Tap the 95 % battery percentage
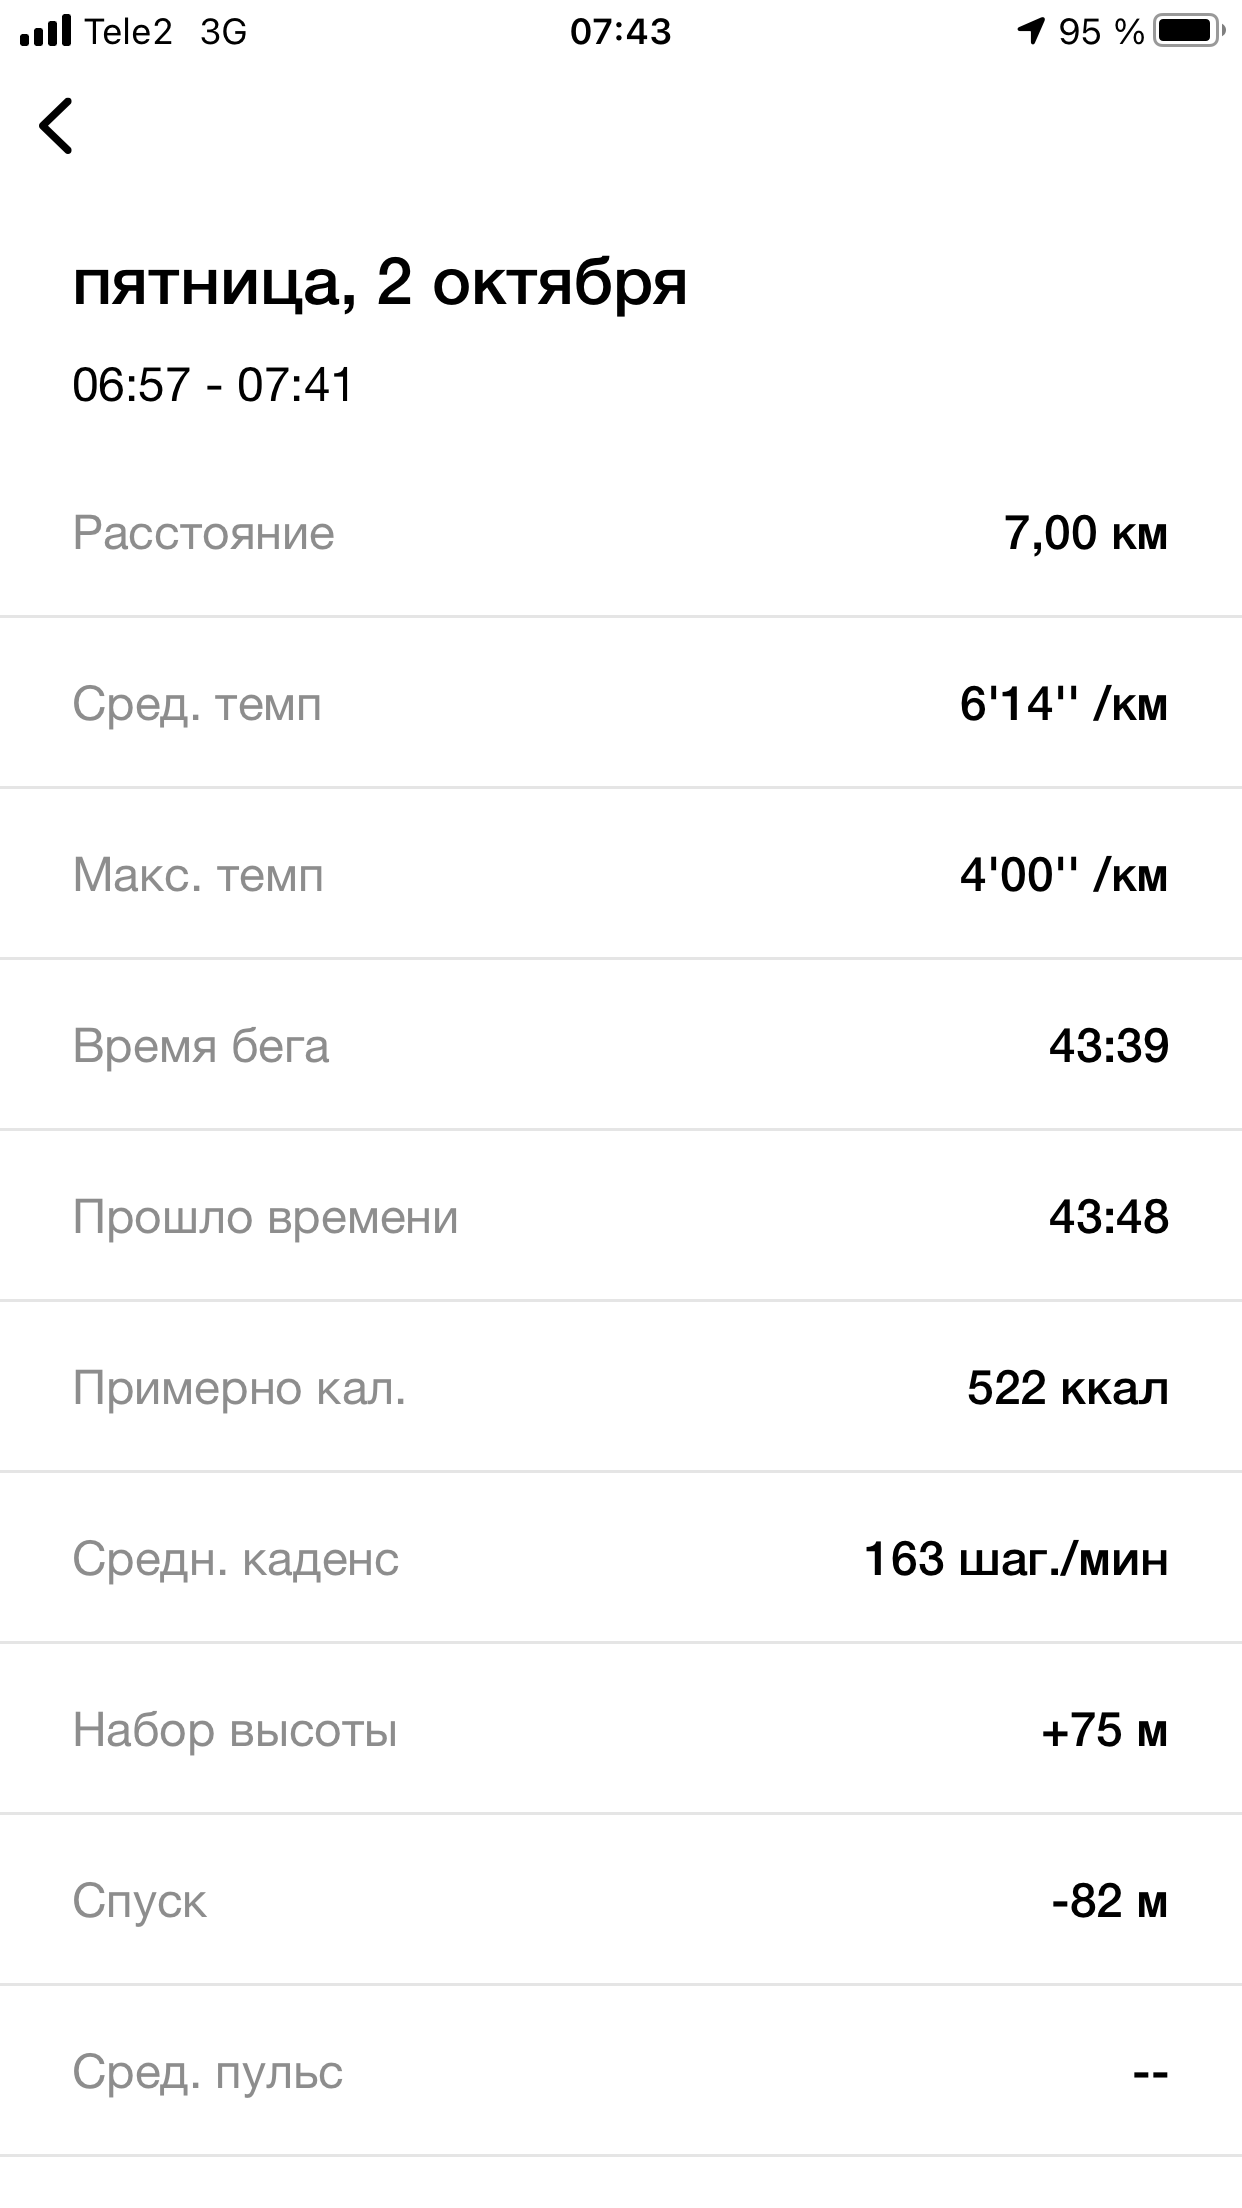 pos(1101,32)
